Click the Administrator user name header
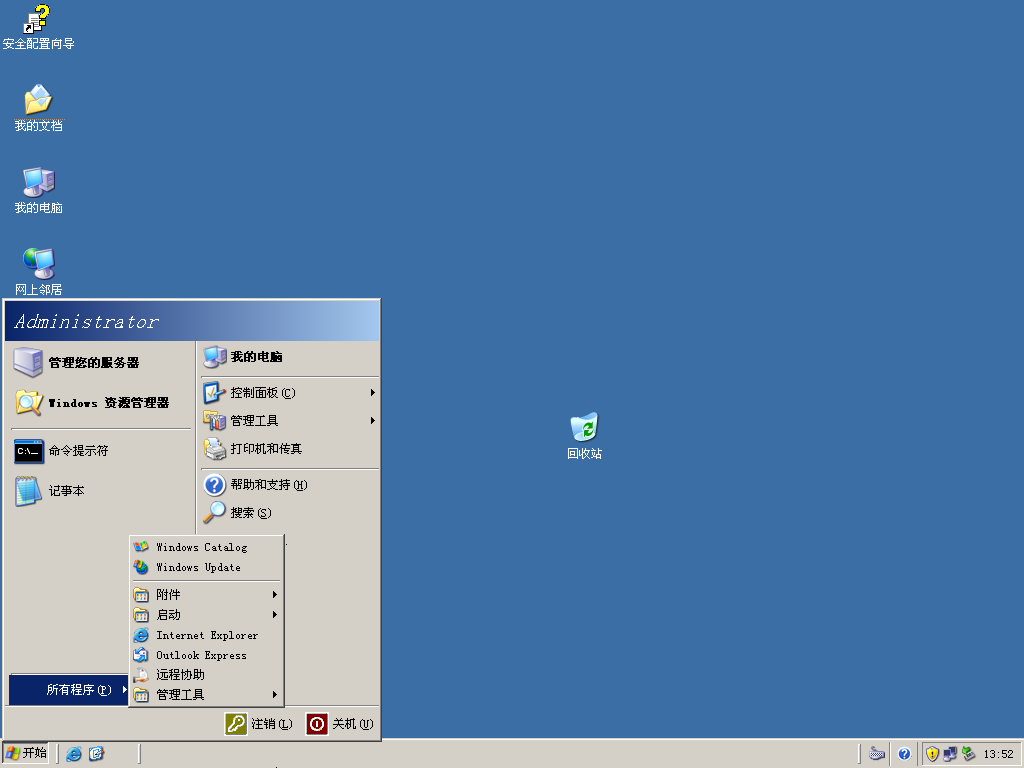1024x768 pixels. 87,321
